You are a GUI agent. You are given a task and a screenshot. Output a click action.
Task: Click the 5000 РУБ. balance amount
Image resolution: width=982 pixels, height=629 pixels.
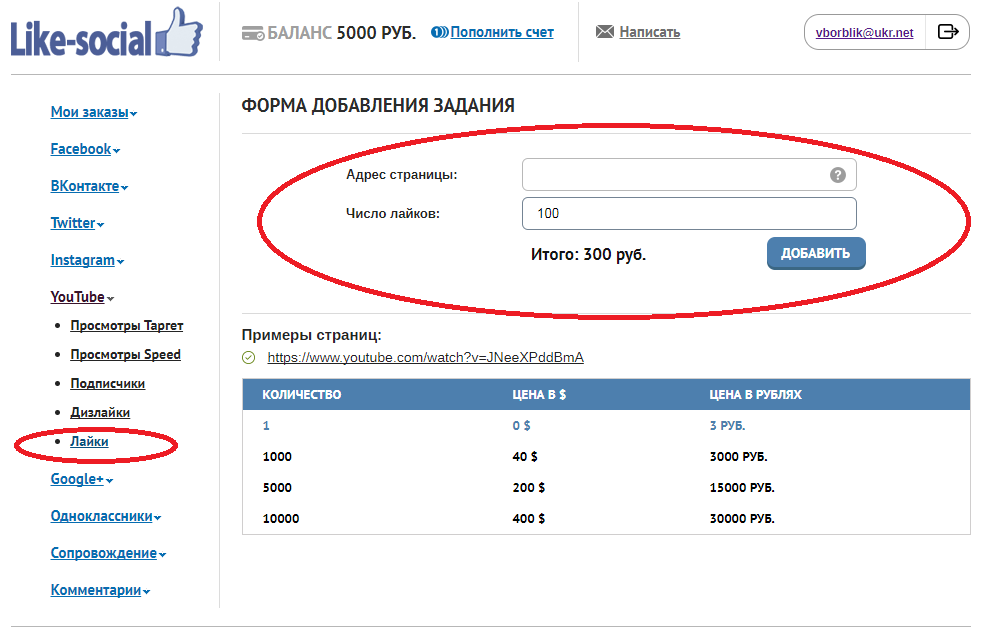[376, 33]
